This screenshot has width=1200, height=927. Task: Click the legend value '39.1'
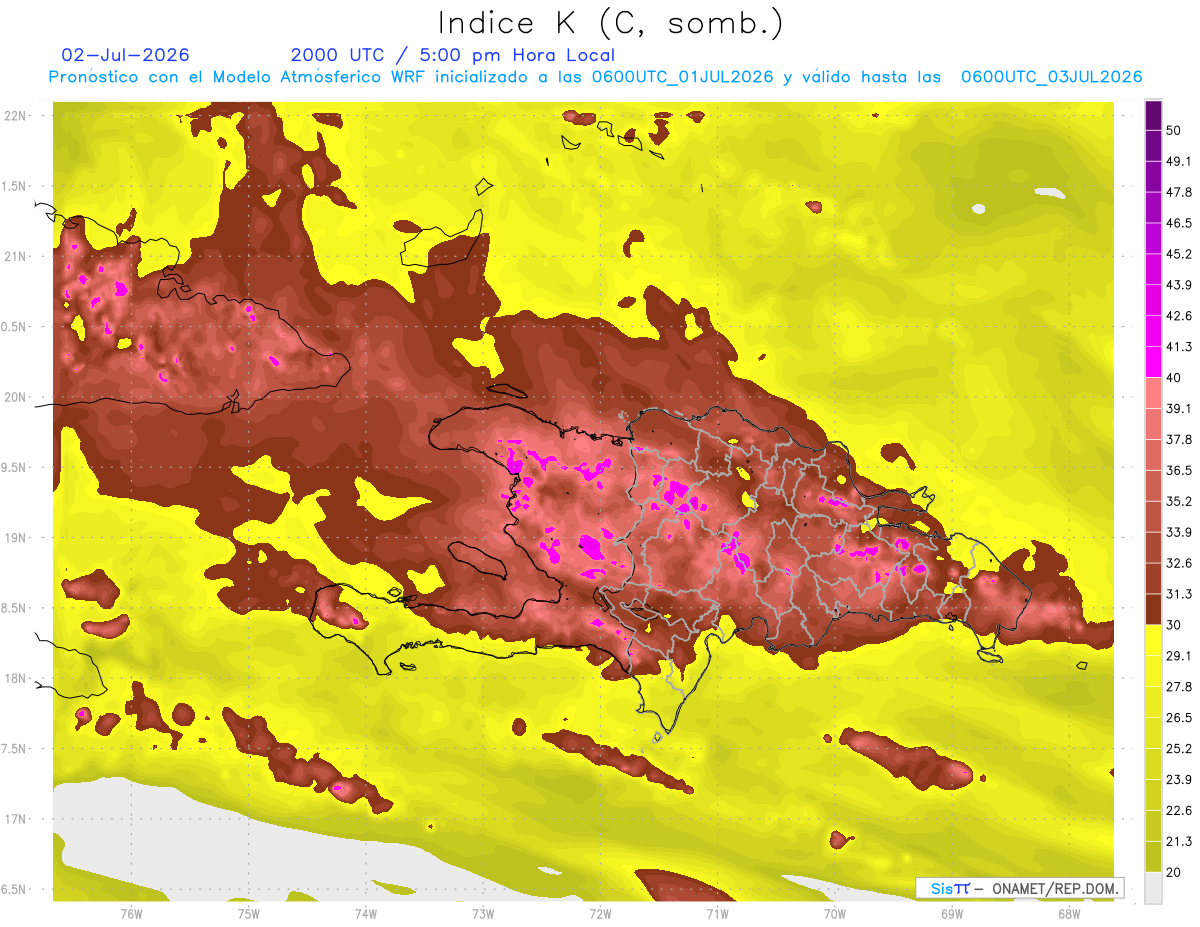[x=1179, y=408]
